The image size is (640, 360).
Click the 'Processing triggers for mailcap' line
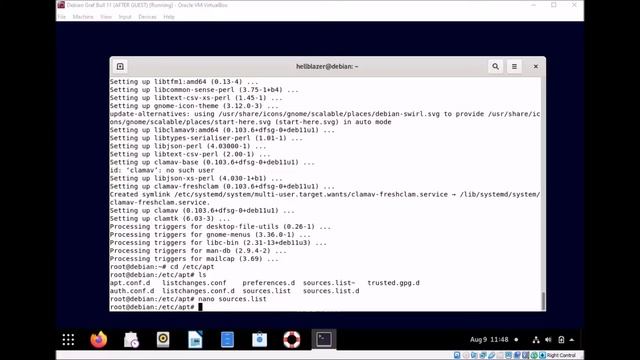tap(194, 259)
